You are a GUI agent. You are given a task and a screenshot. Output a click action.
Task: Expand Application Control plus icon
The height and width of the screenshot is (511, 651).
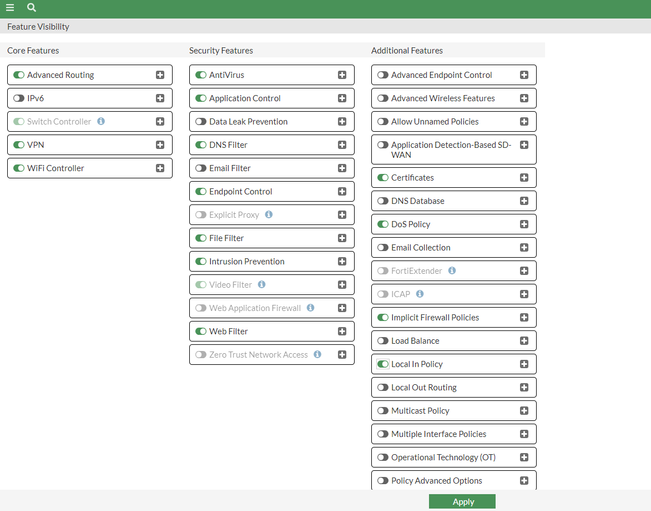click(342, 98)
